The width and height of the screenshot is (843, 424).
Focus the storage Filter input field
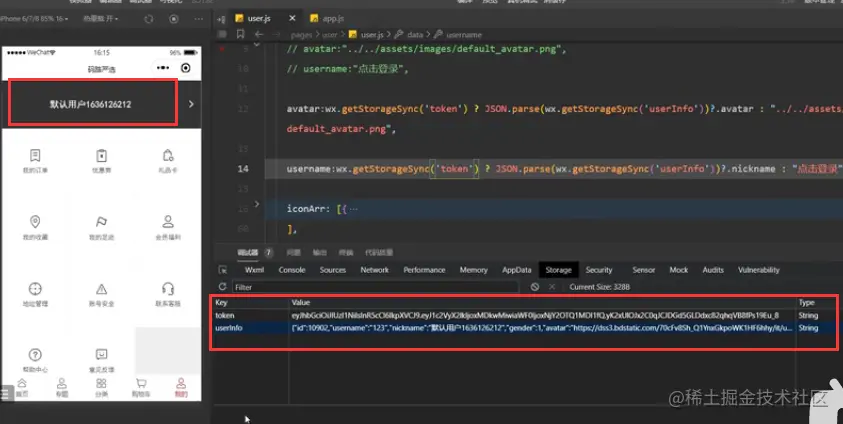click(375, 287)
